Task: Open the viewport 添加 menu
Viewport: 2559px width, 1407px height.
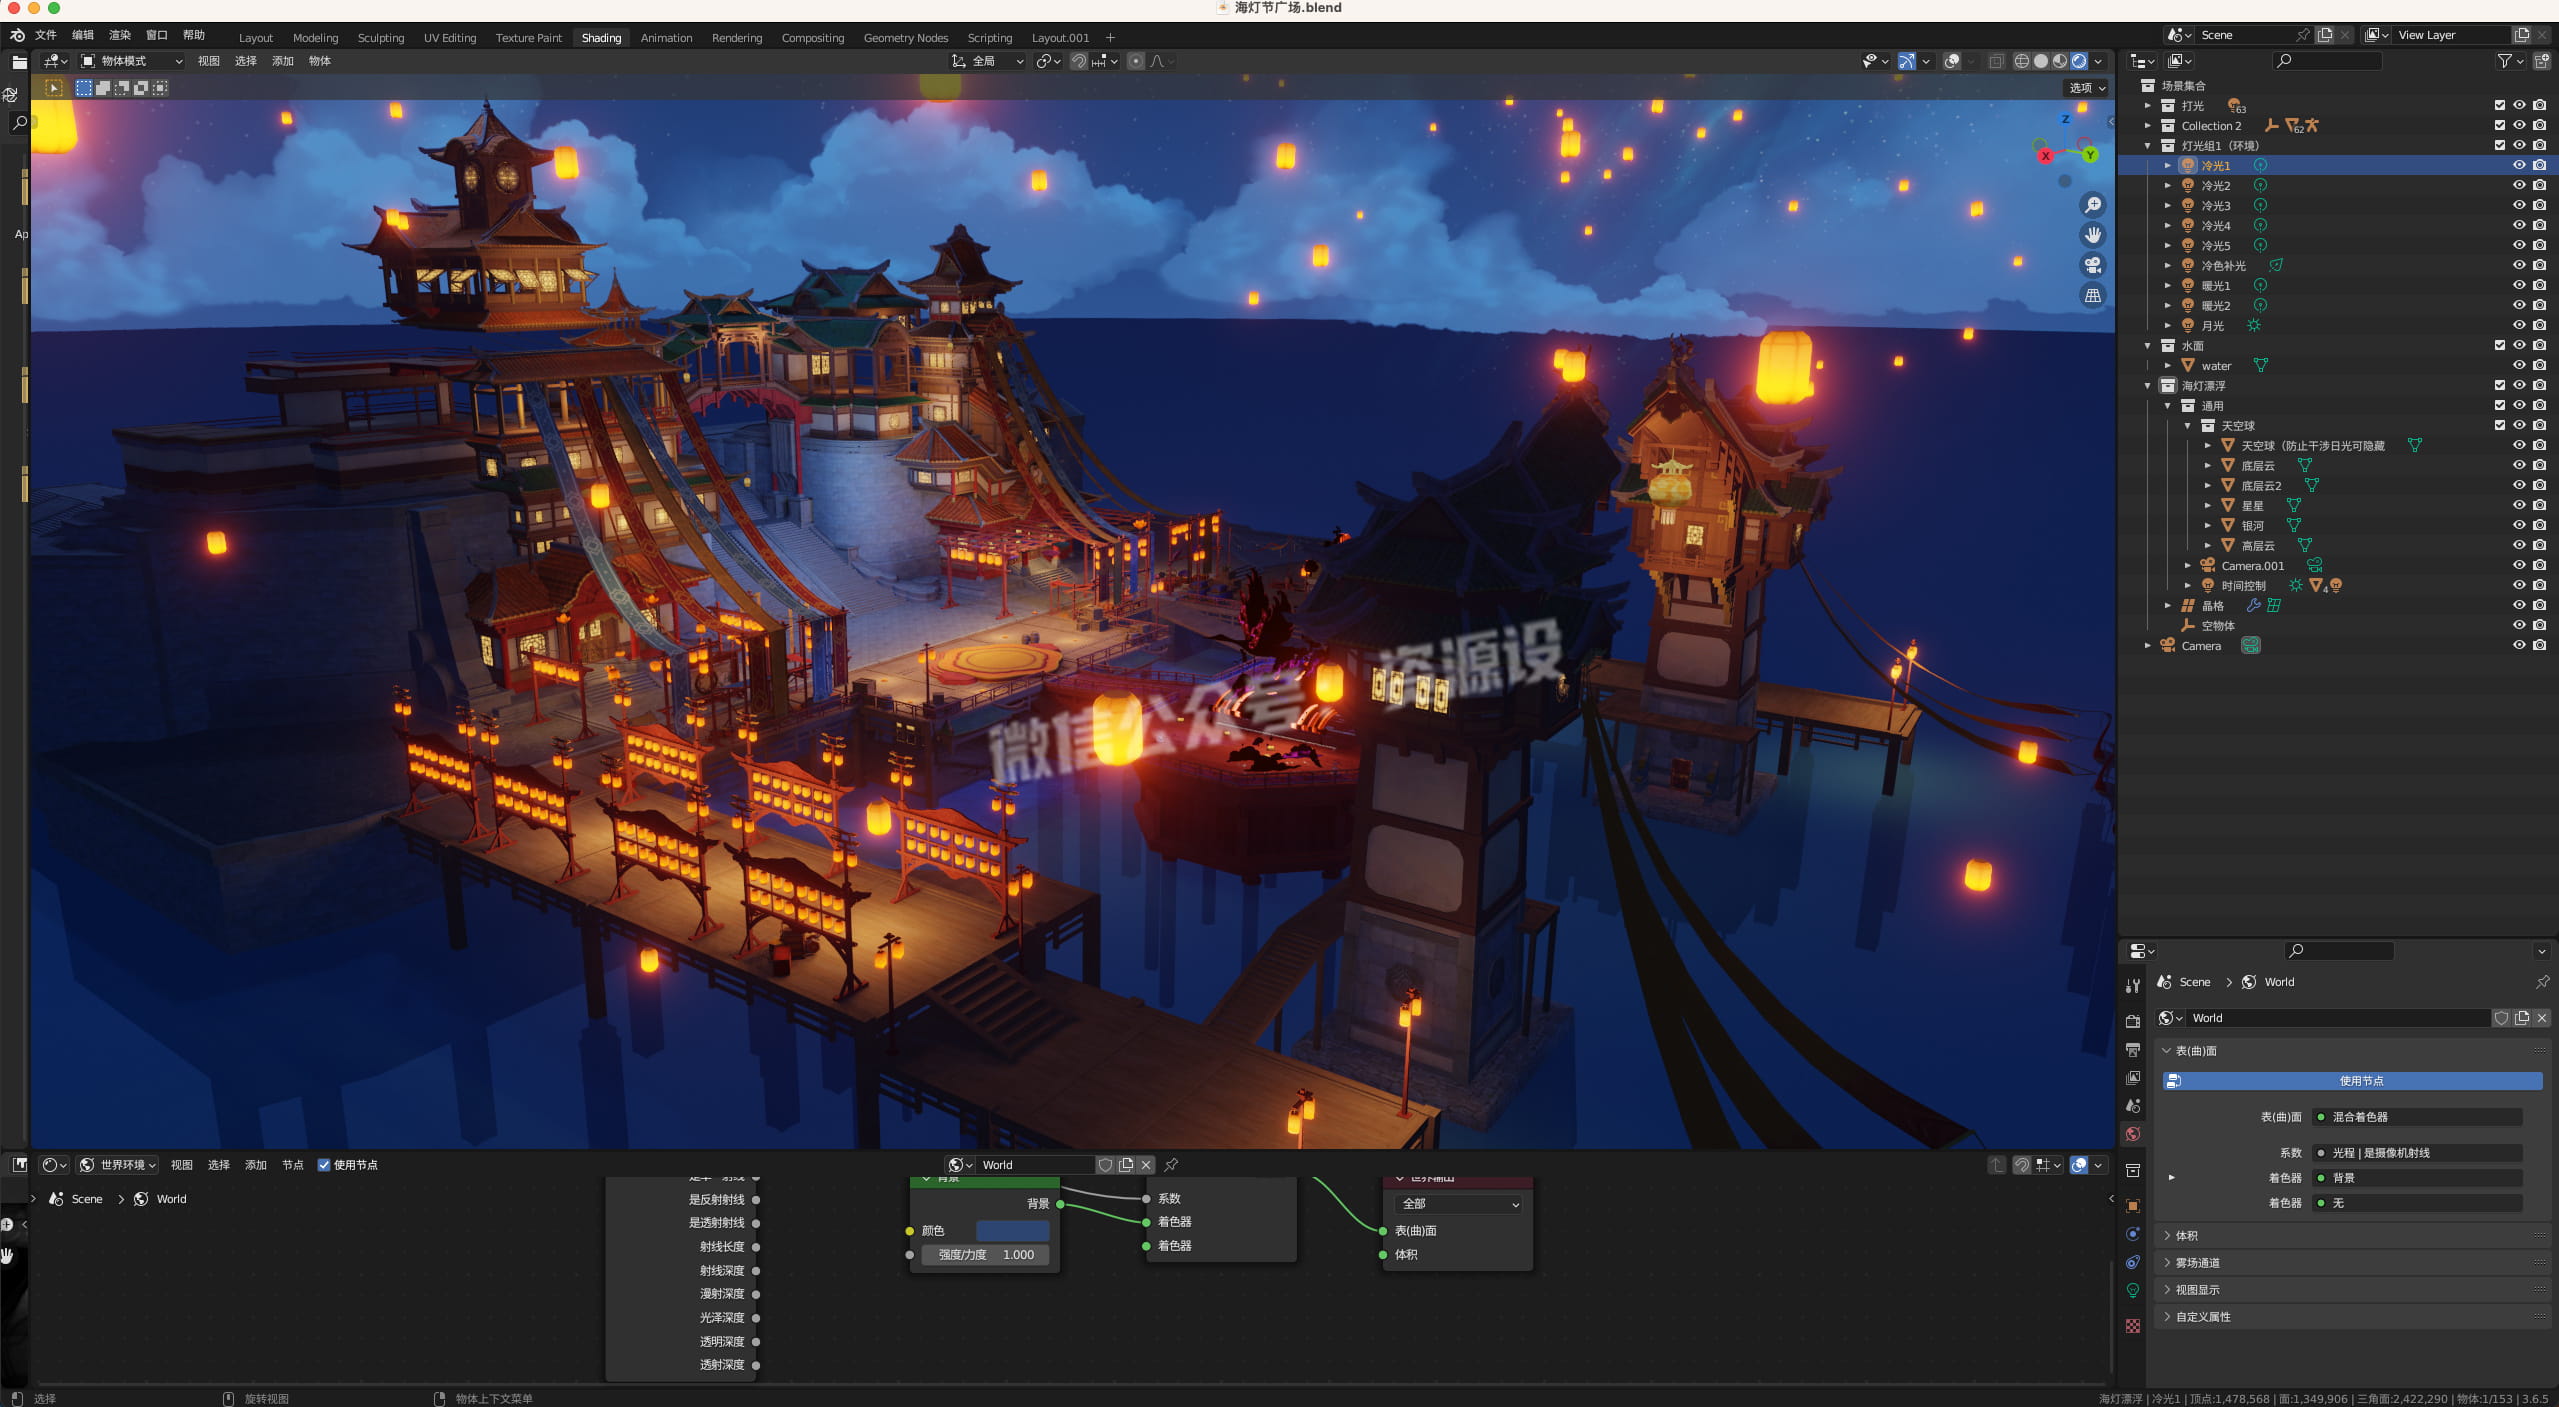Action: (x=283, y=61)
